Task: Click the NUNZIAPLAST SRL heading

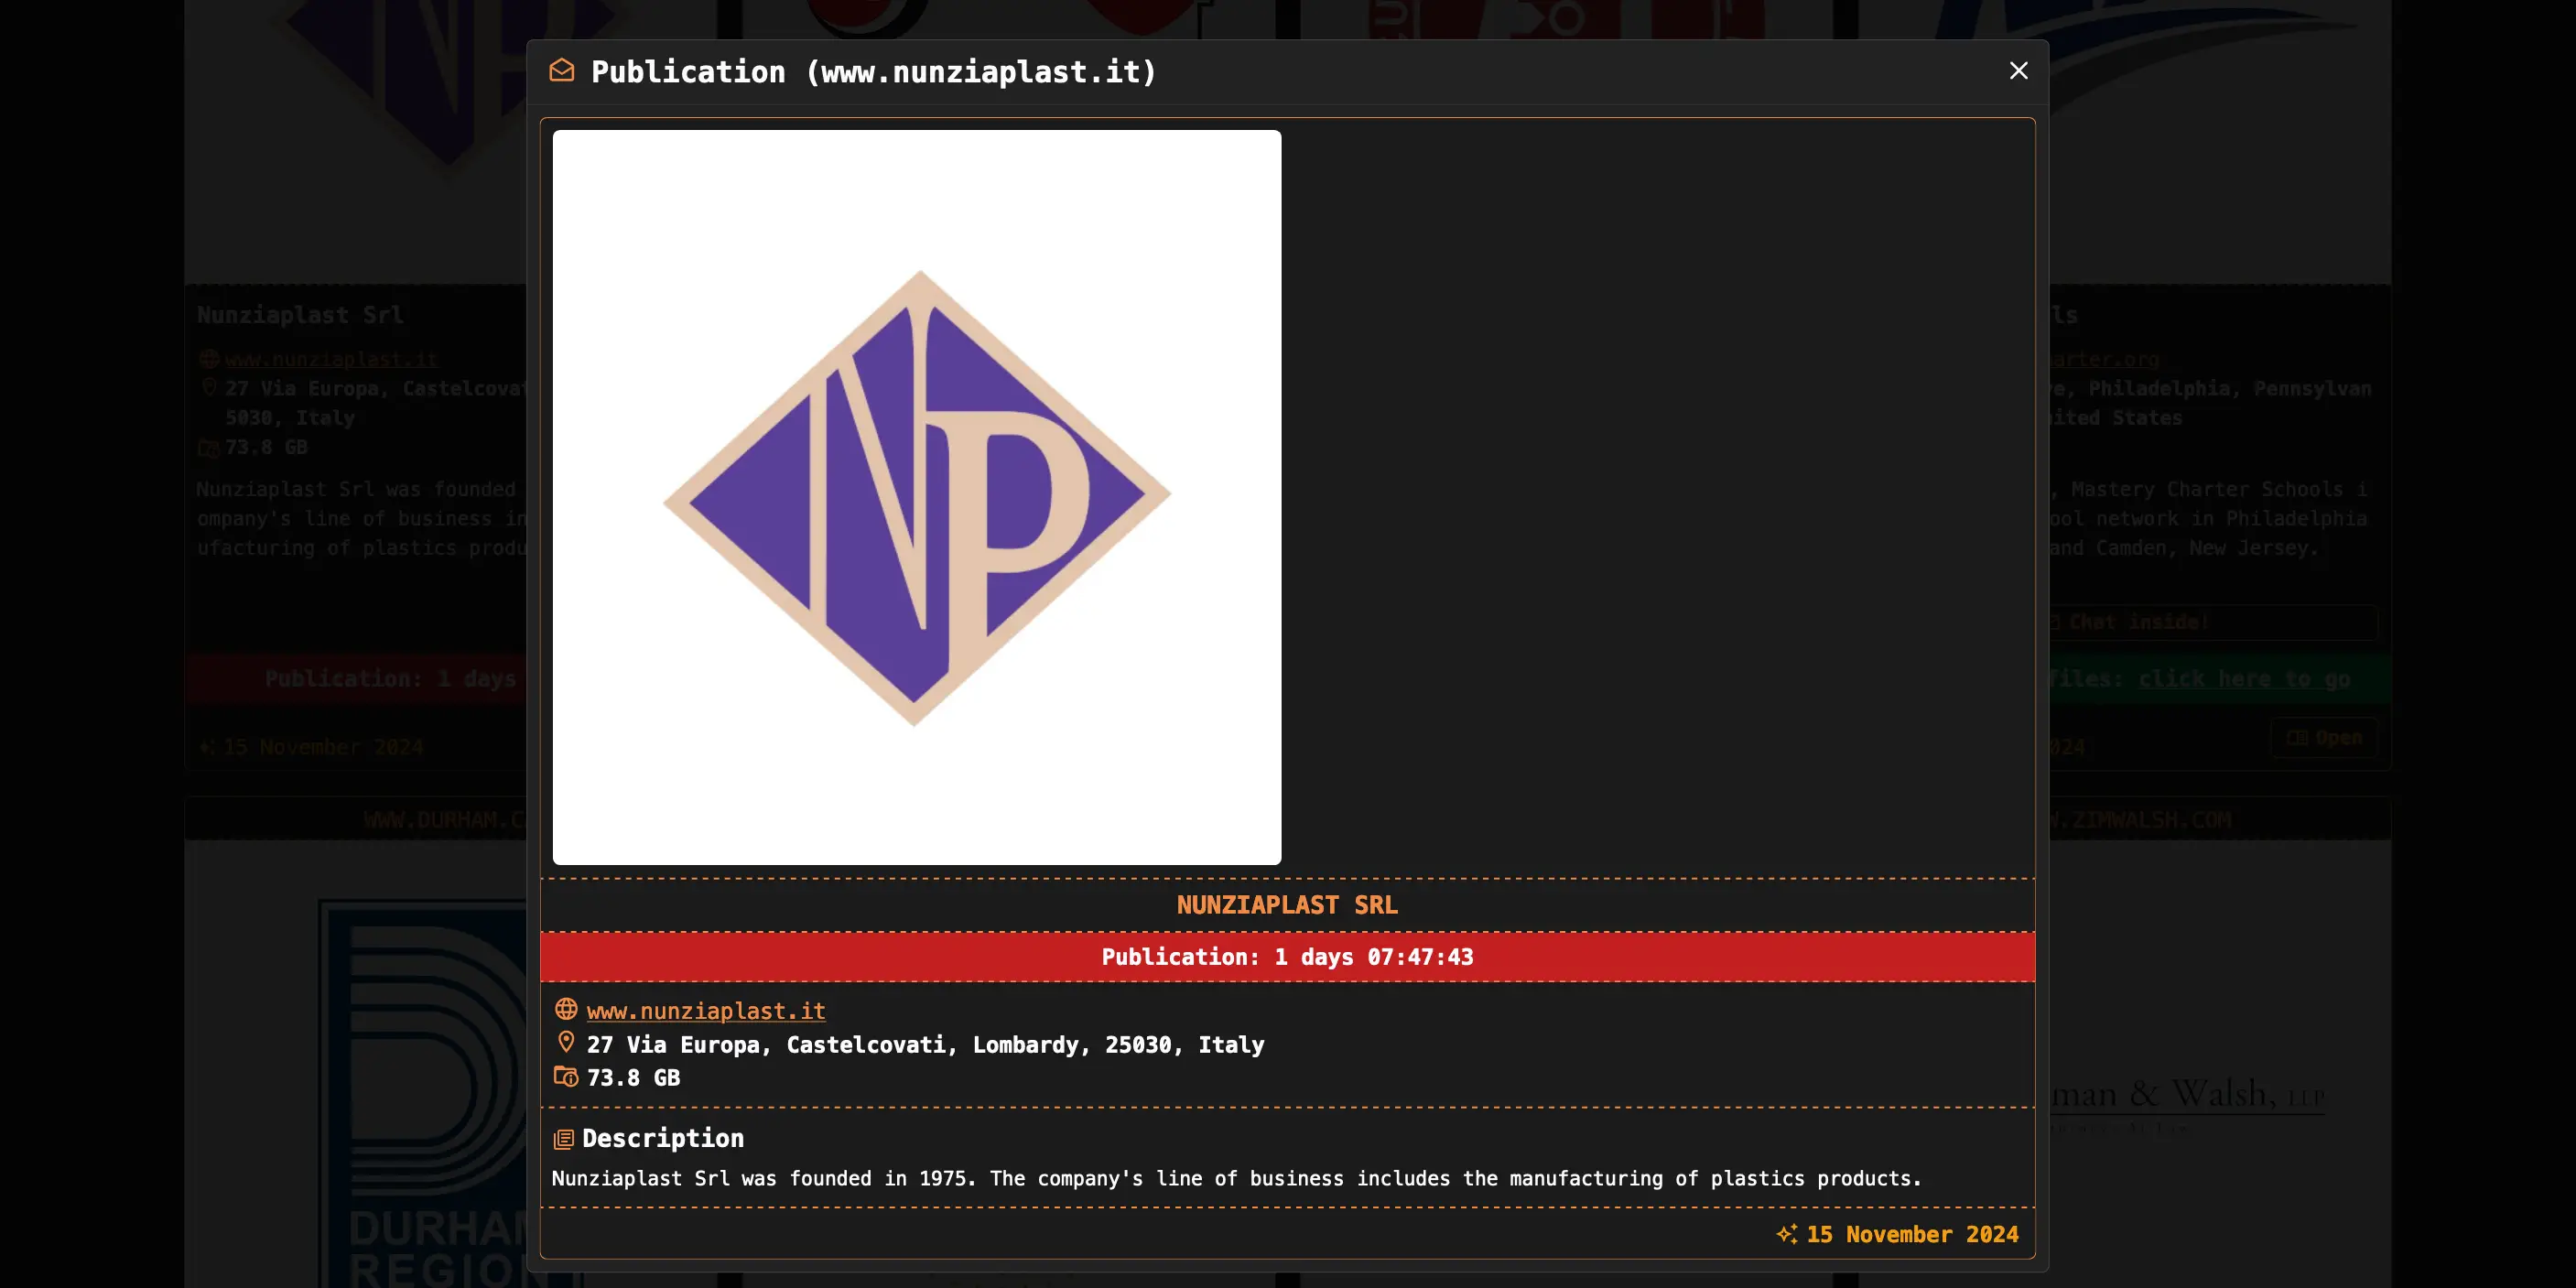Action: pos(1287,905)
